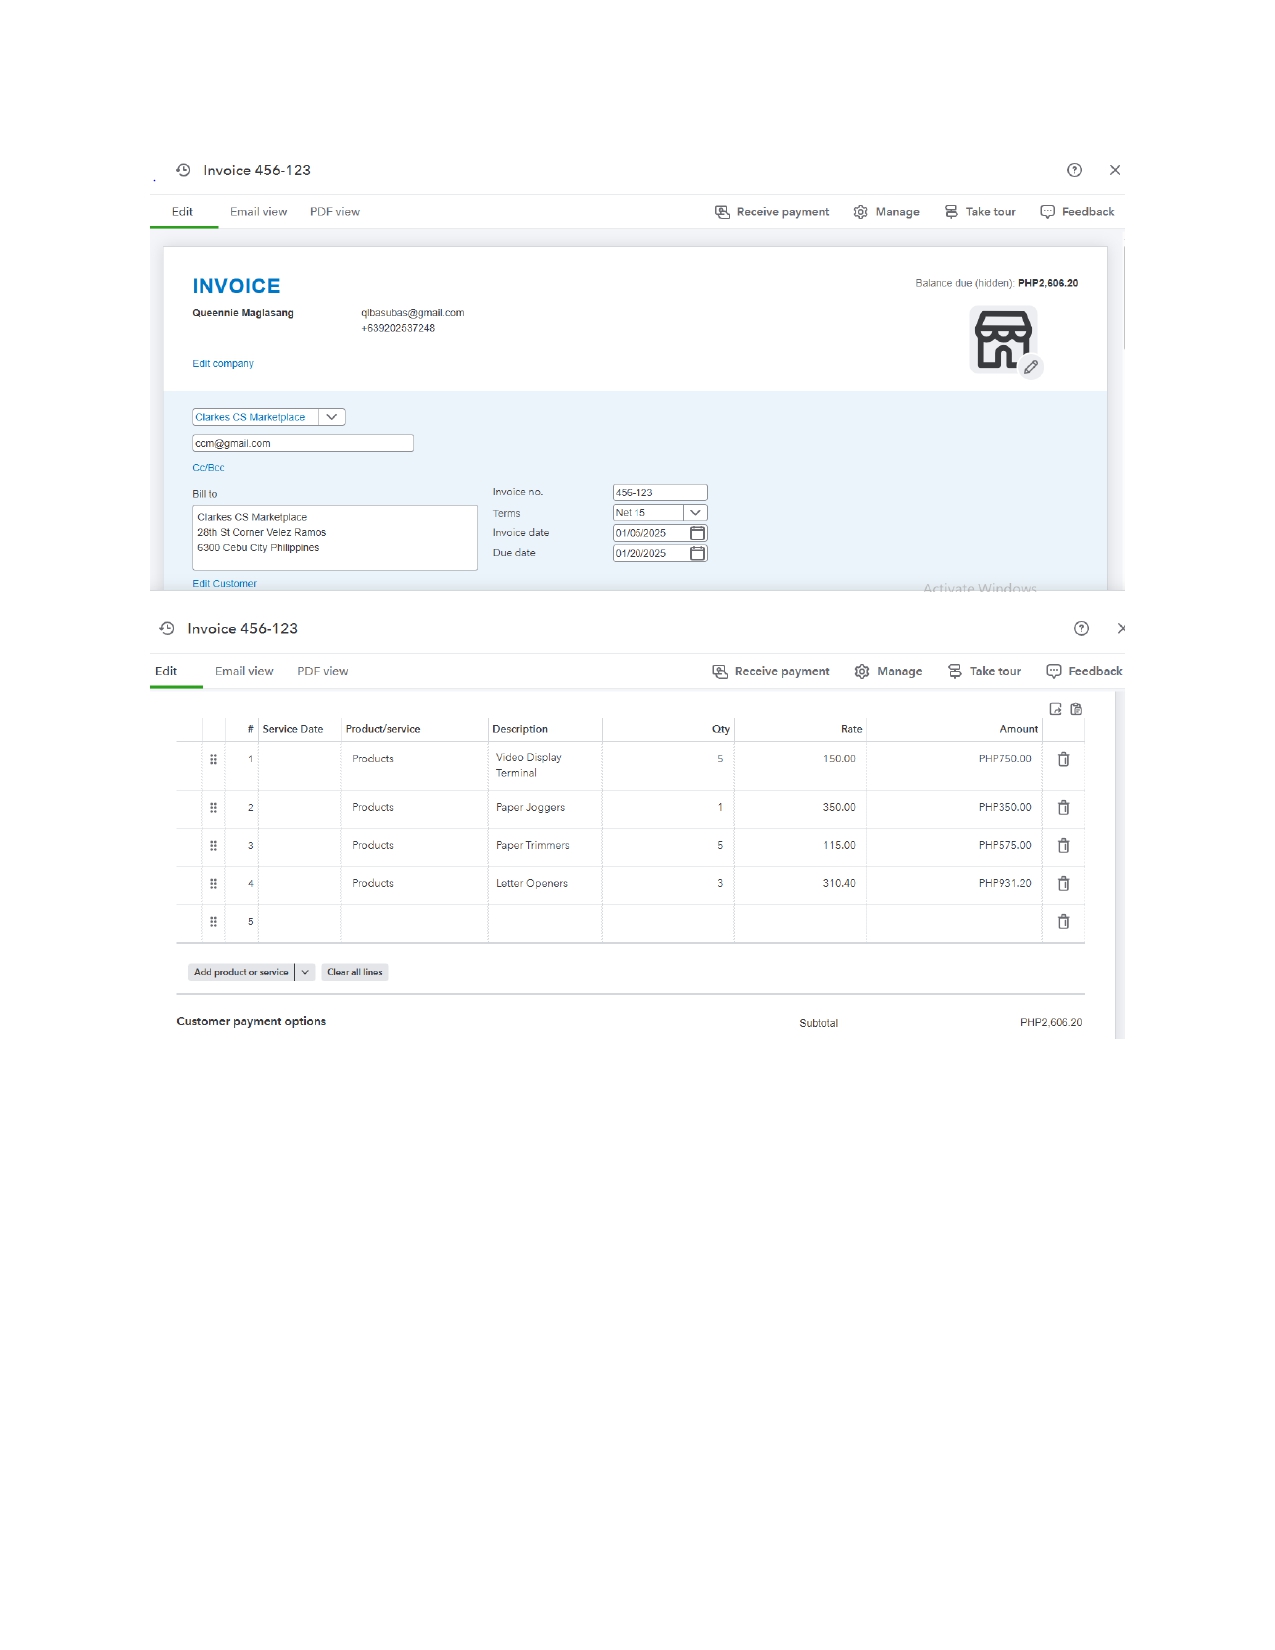Click amount PHP931.20 cell

pos(954,884)
